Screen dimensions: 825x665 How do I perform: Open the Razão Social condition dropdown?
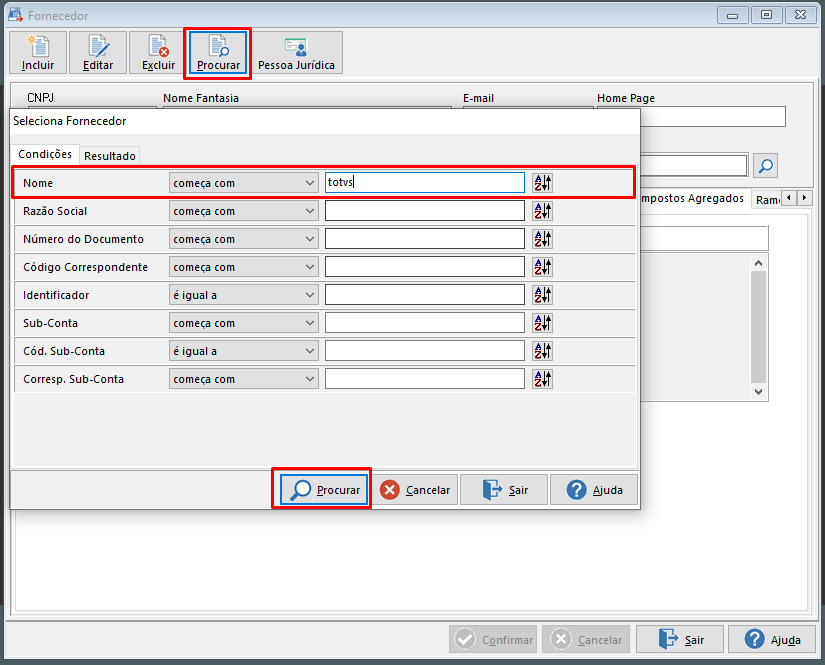coord(244,211)
